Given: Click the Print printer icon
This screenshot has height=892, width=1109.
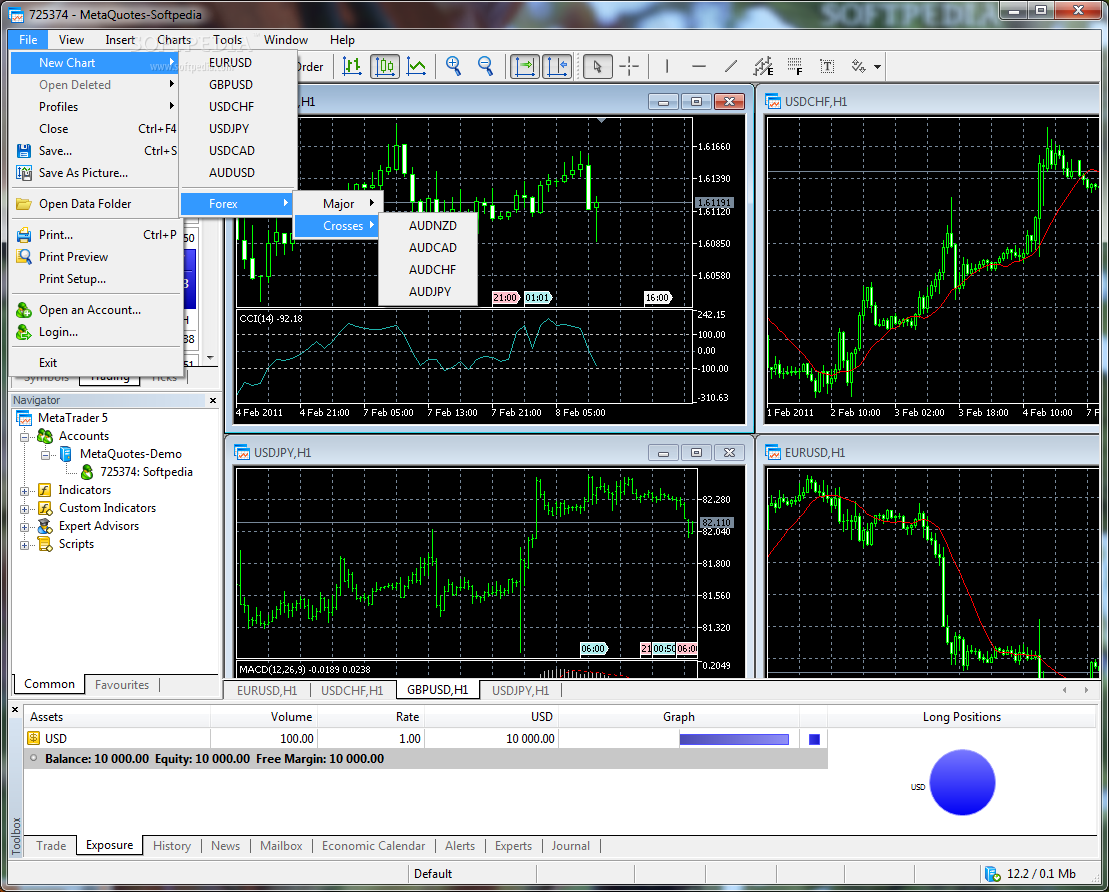Looking at the screenshot, I should coord(24,235).
